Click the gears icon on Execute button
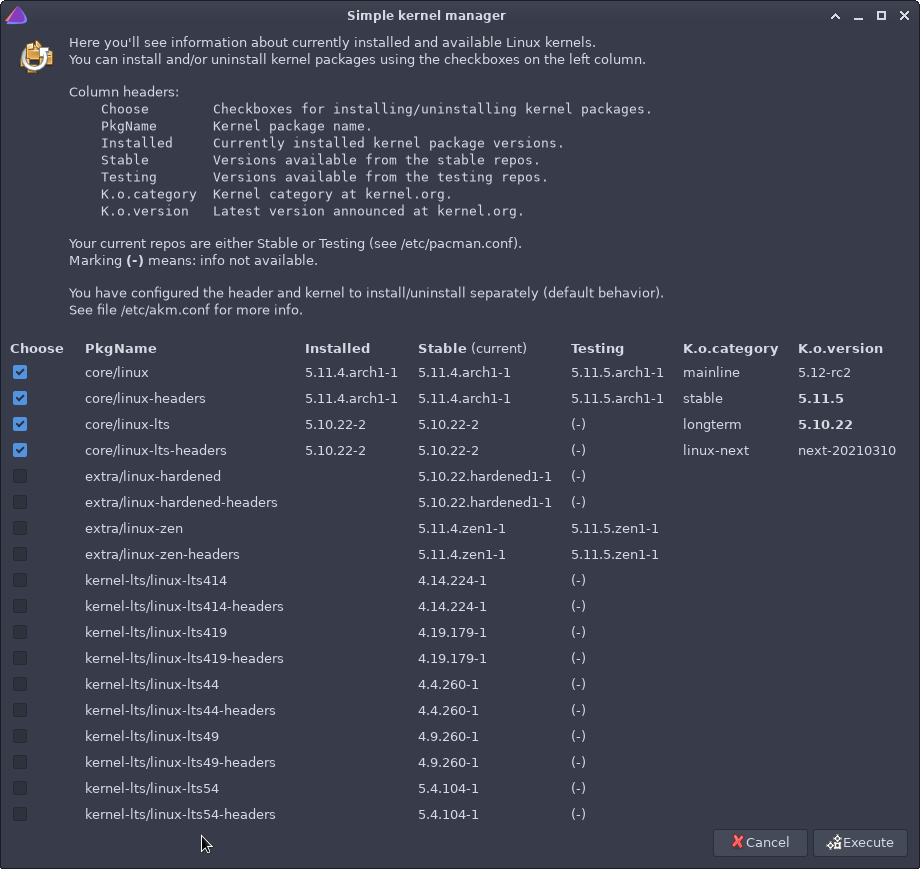This screenshot has height=869, width=920. click(833, 842)
